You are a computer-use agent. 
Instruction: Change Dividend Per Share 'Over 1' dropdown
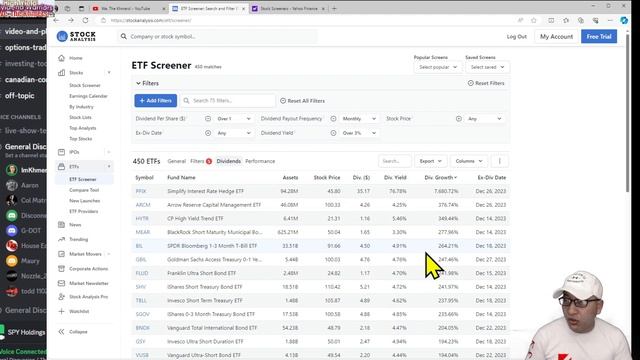233,119
